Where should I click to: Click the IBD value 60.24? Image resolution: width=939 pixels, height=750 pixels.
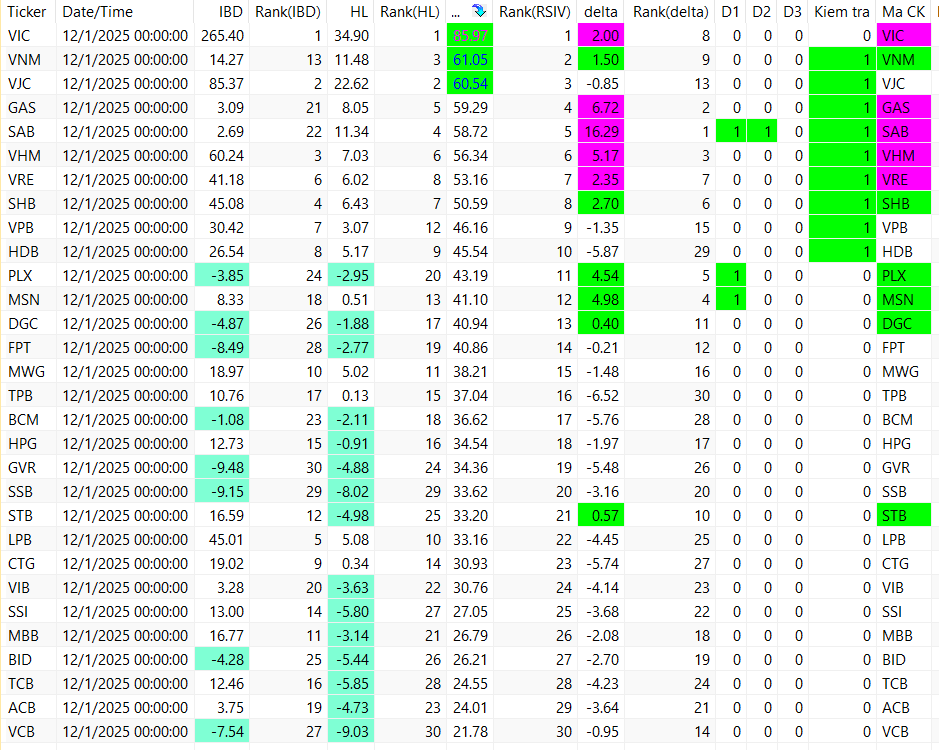click(x=226, y=156)
